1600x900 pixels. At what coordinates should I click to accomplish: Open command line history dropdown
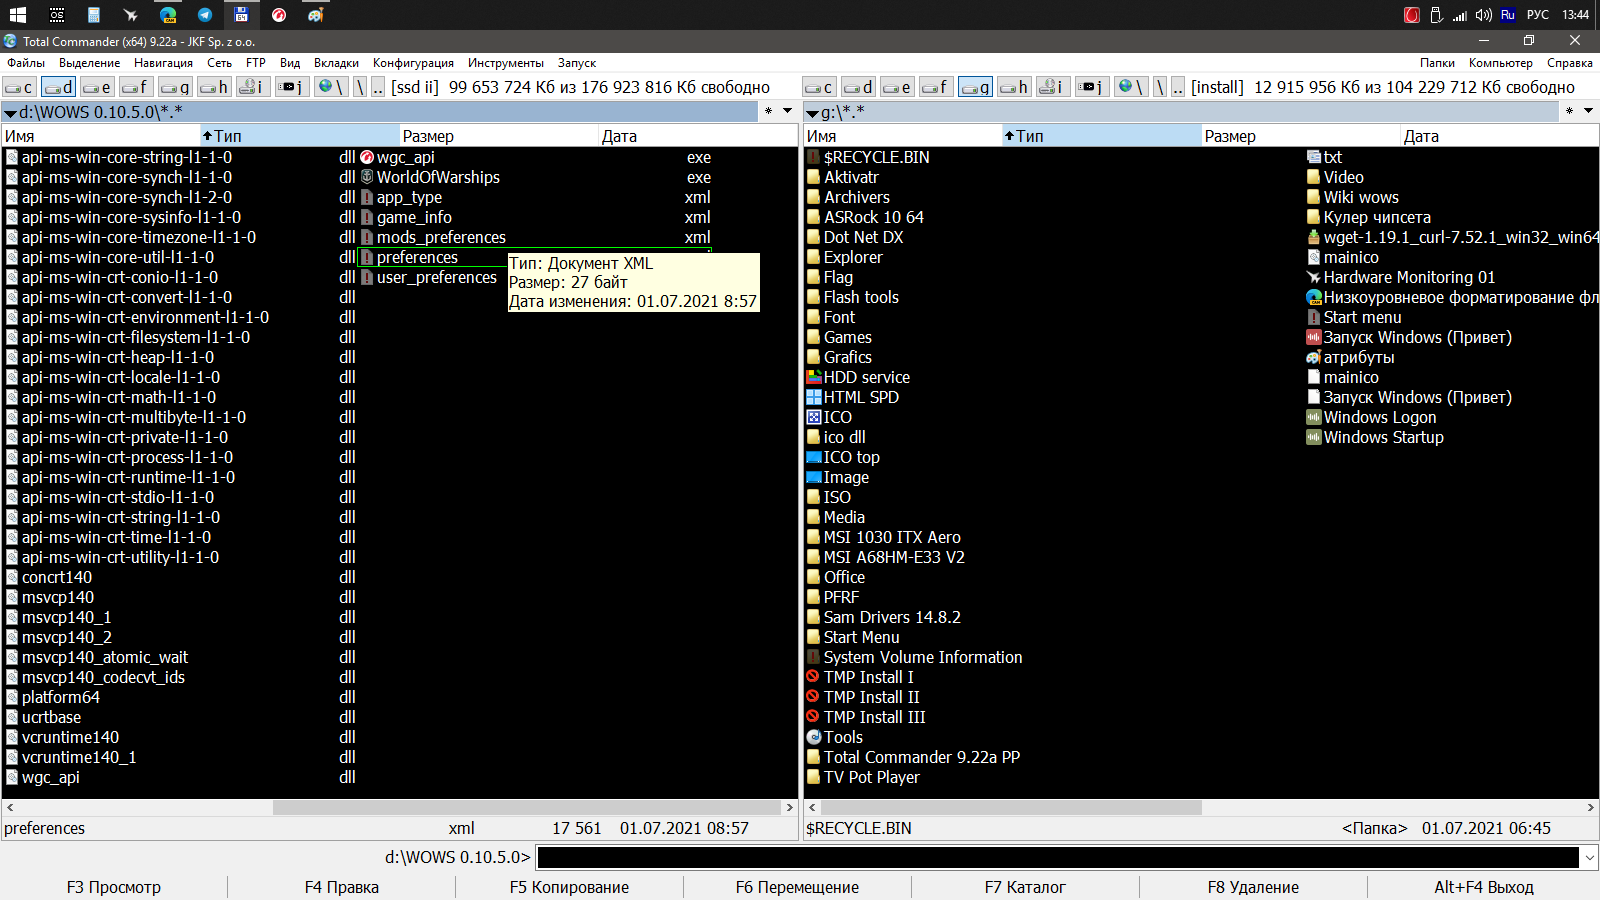(x=1589, y=857)
